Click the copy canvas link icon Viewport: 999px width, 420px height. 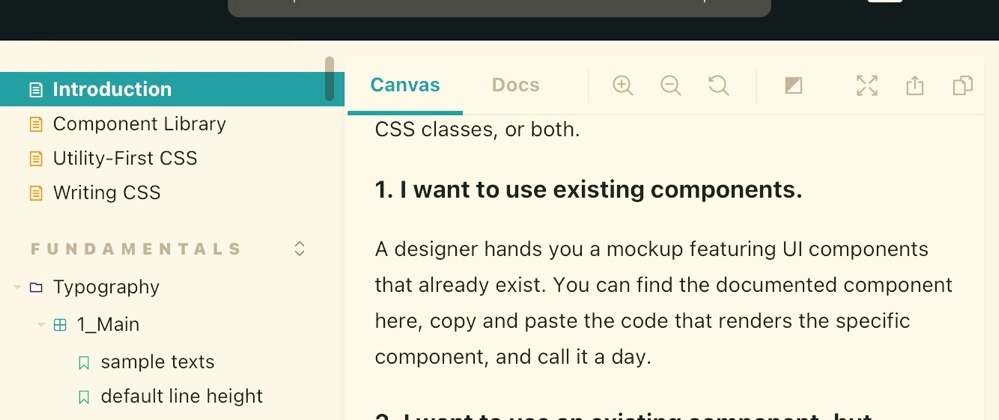(x=962, y=86)
